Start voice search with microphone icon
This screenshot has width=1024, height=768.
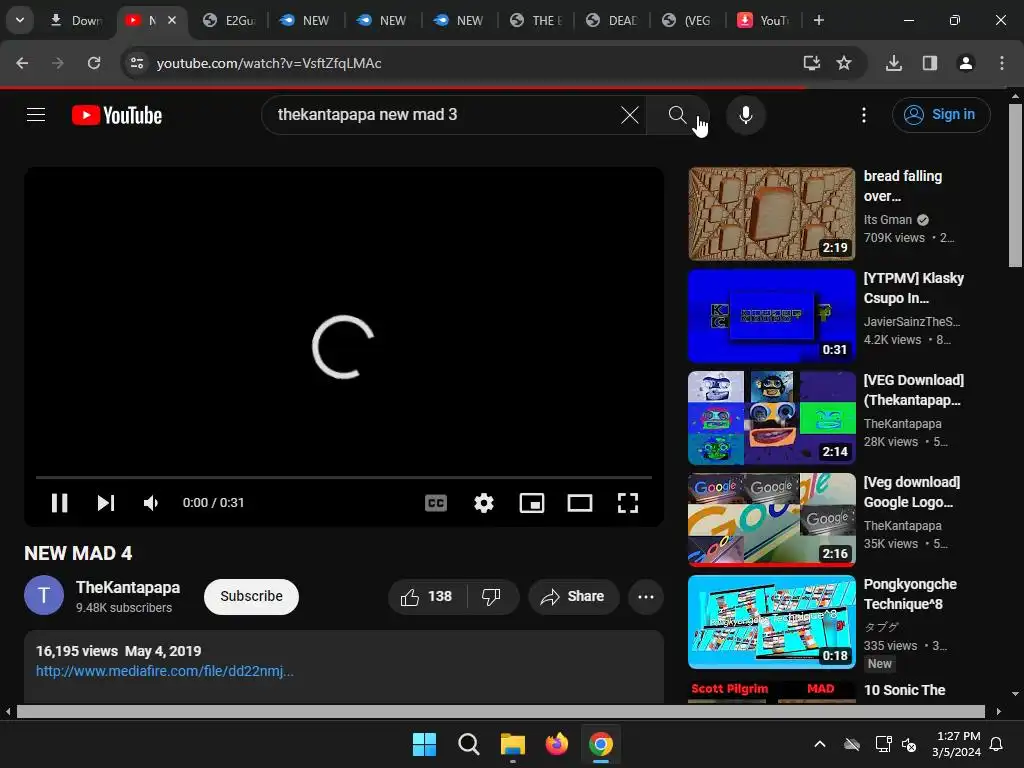[x=745, y=115]
